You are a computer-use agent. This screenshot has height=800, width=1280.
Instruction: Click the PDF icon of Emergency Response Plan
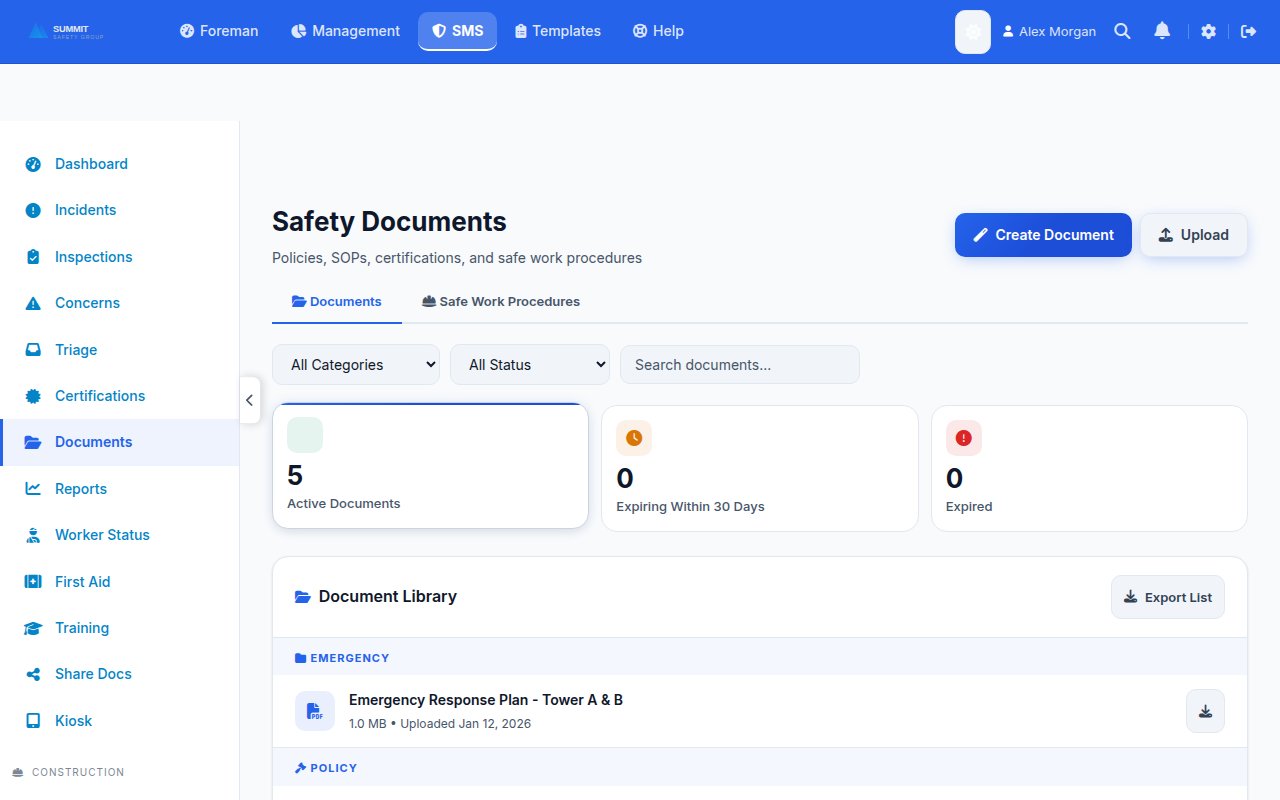coord(315,711)
